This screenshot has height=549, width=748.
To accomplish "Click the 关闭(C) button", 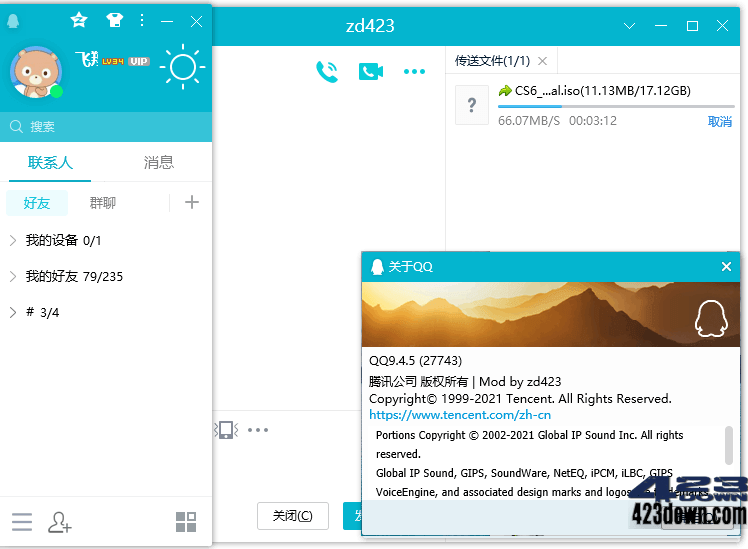I will (293, 516).
